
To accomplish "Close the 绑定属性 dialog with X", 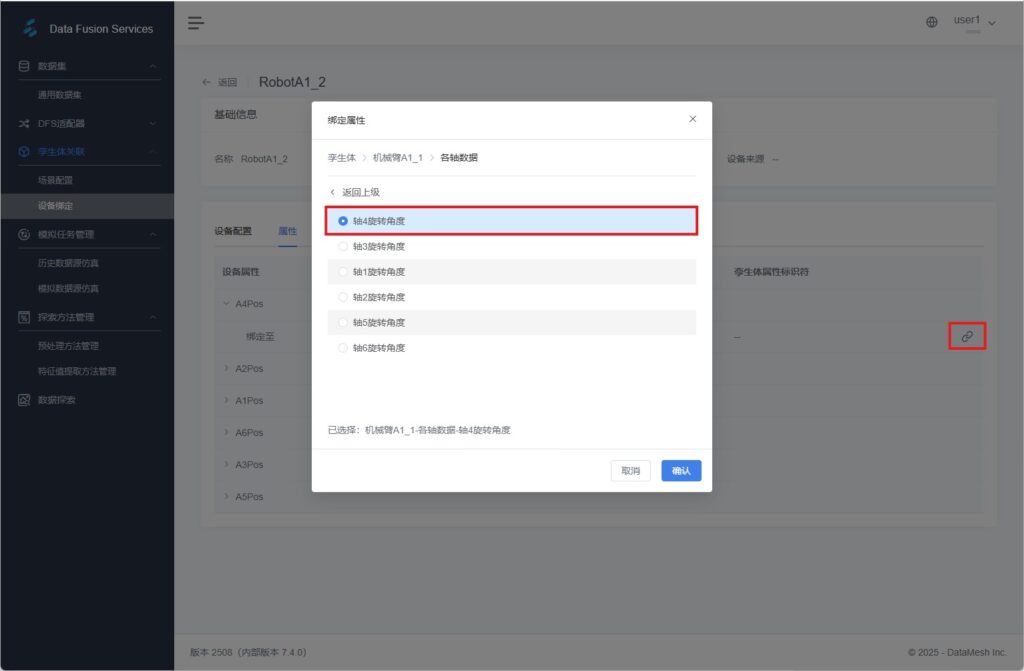I will 693,119.
